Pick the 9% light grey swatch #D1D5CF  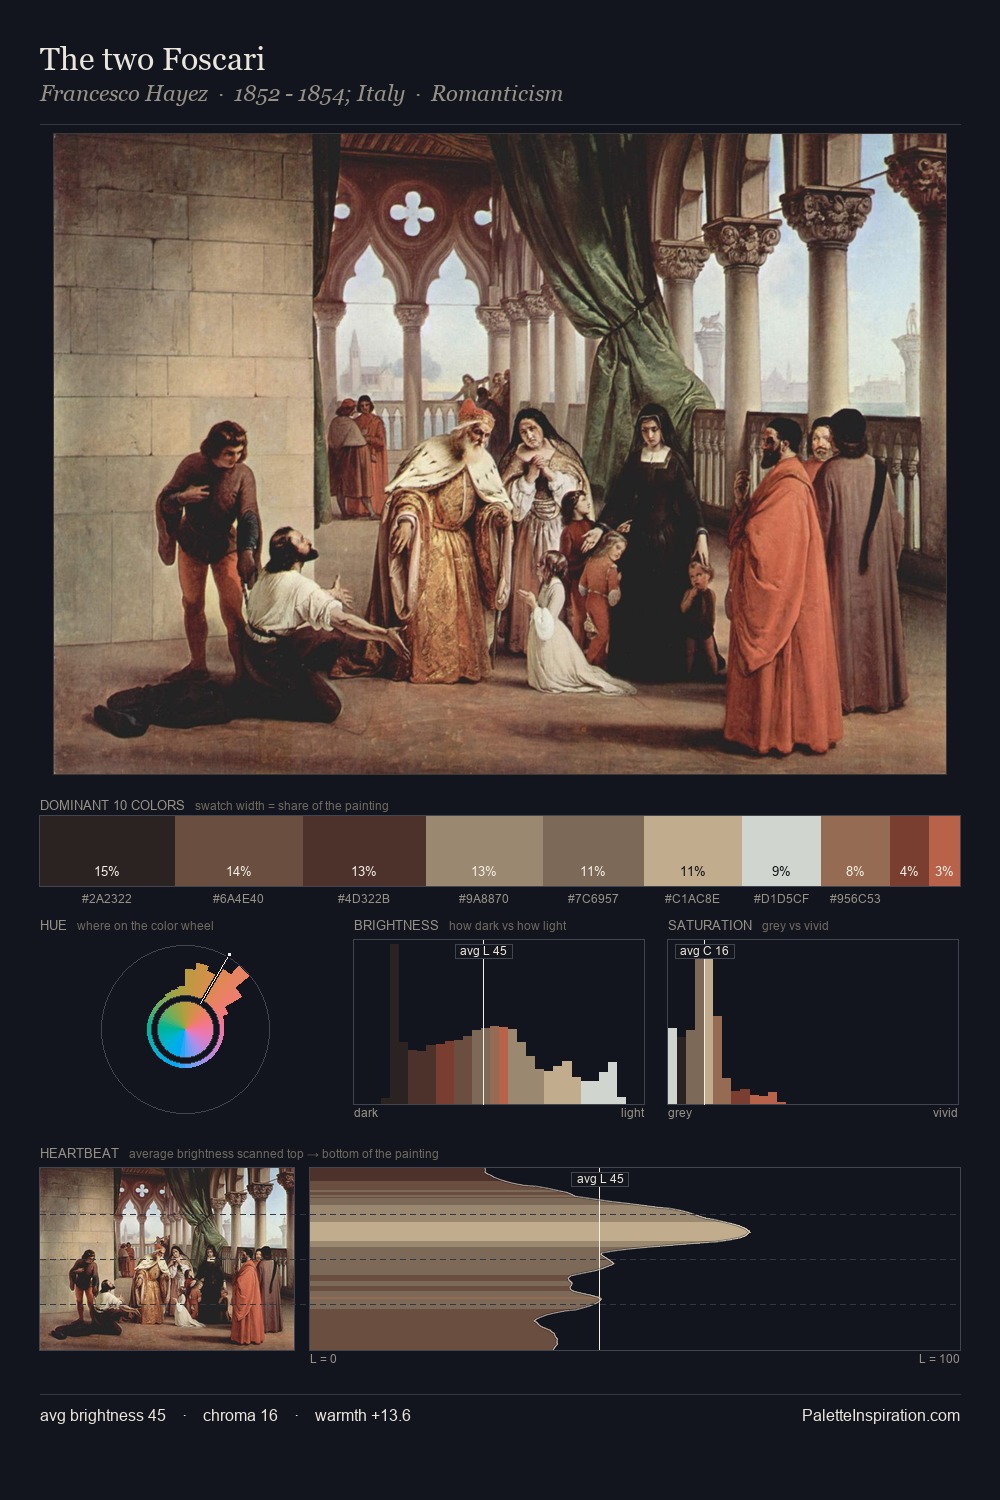click(781, 851)
